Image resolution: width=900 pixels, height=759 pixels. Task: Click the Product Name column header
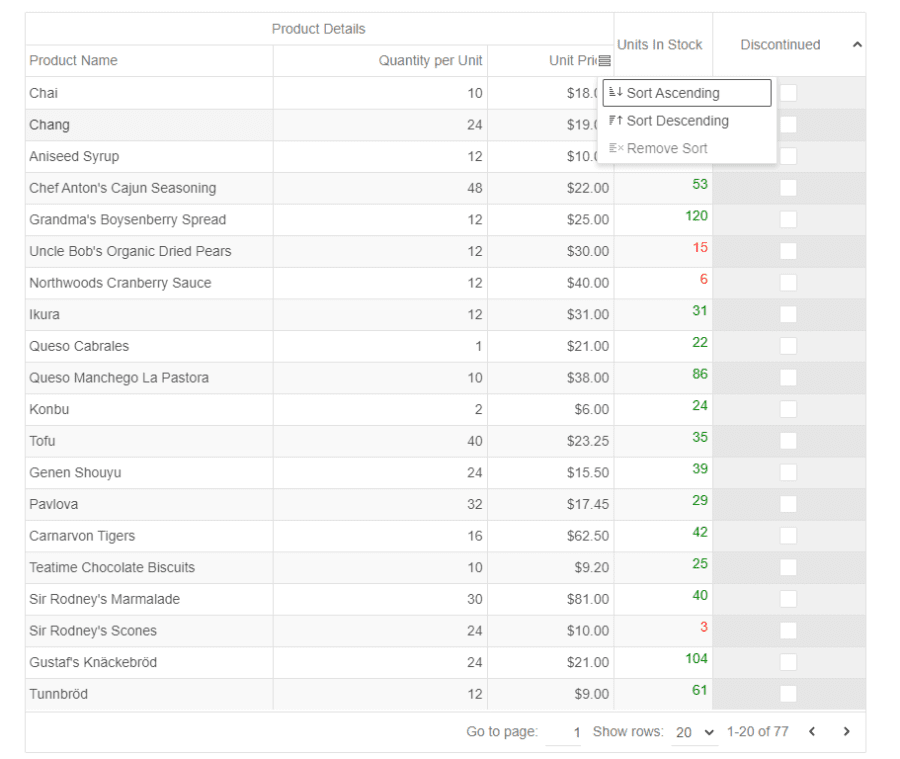point(73,61)
